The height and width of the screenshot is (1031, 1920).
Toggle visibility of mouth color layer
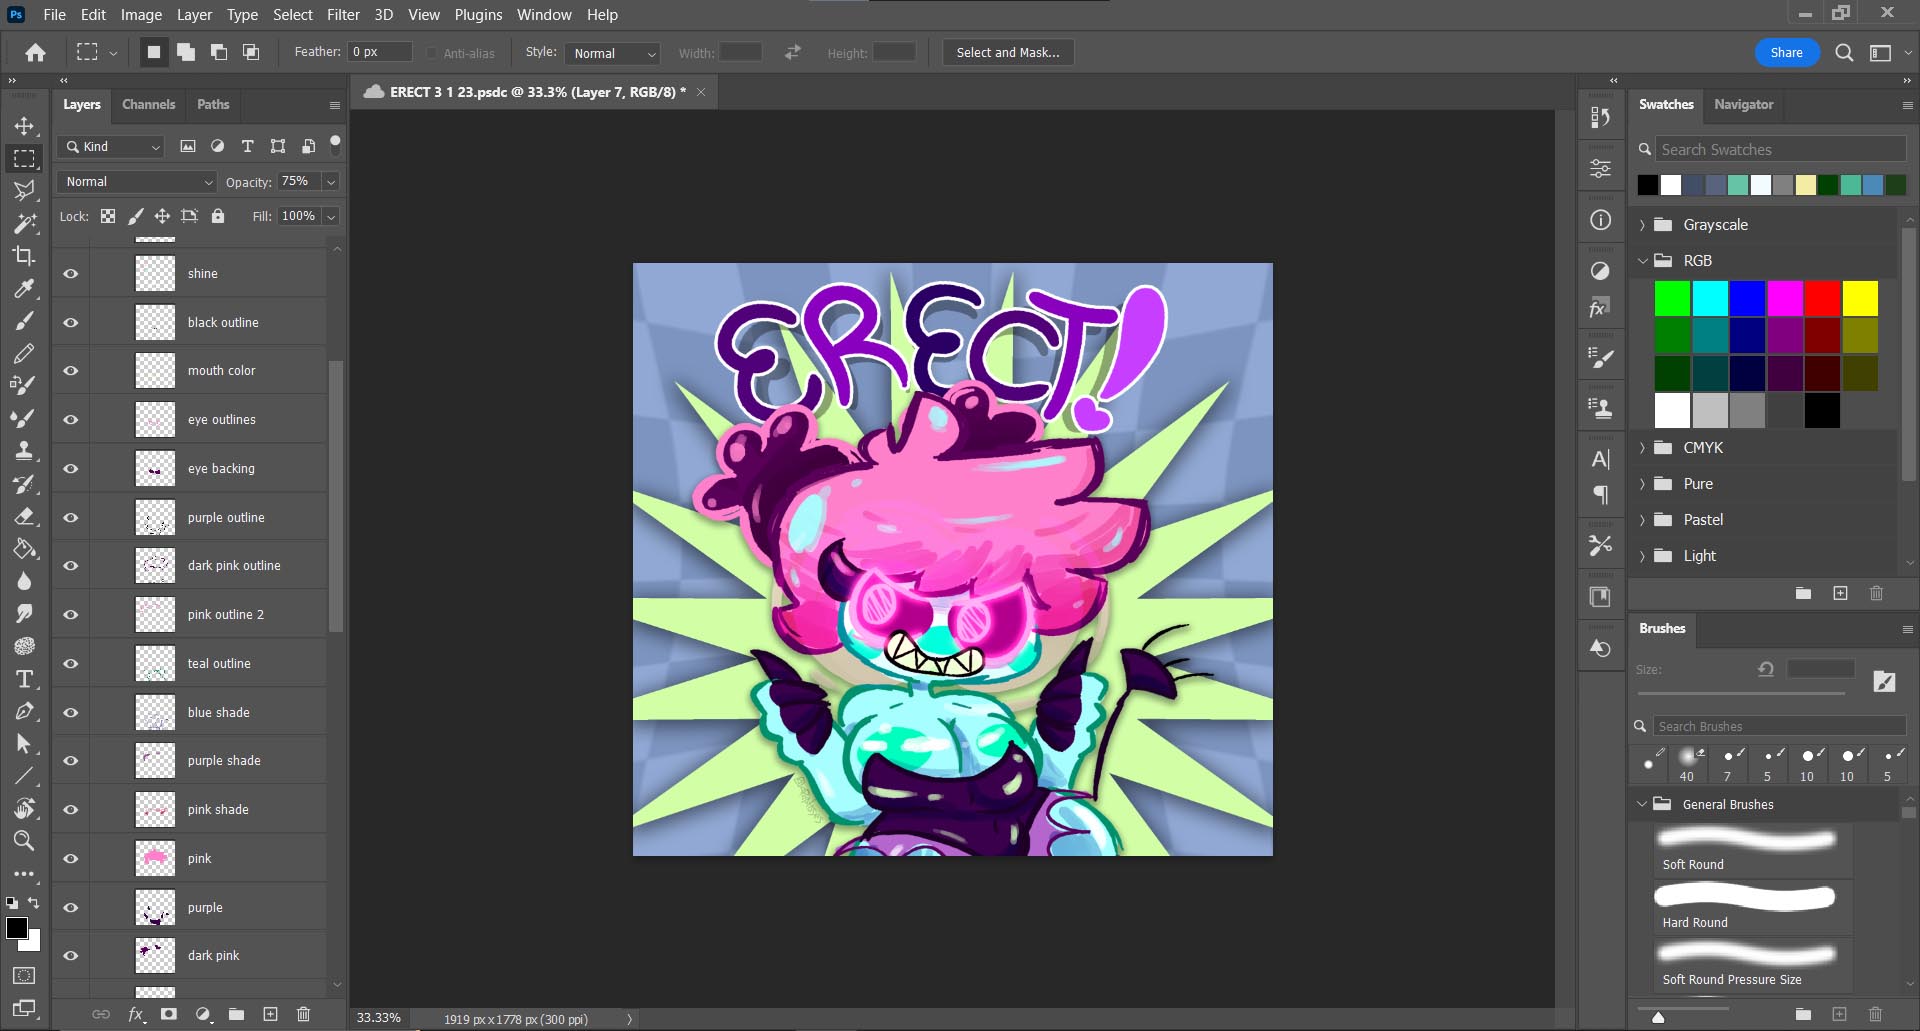71,371
